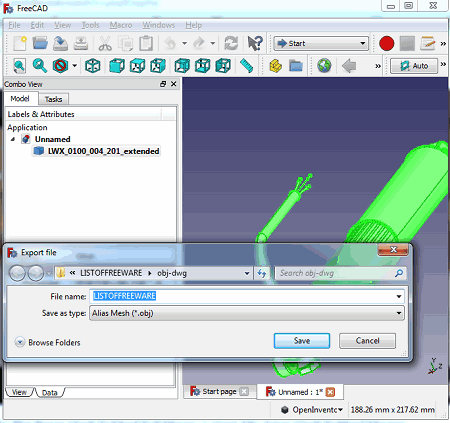Set the rear view cube icon
Screen dimensions: 450x423
(182, 66)
